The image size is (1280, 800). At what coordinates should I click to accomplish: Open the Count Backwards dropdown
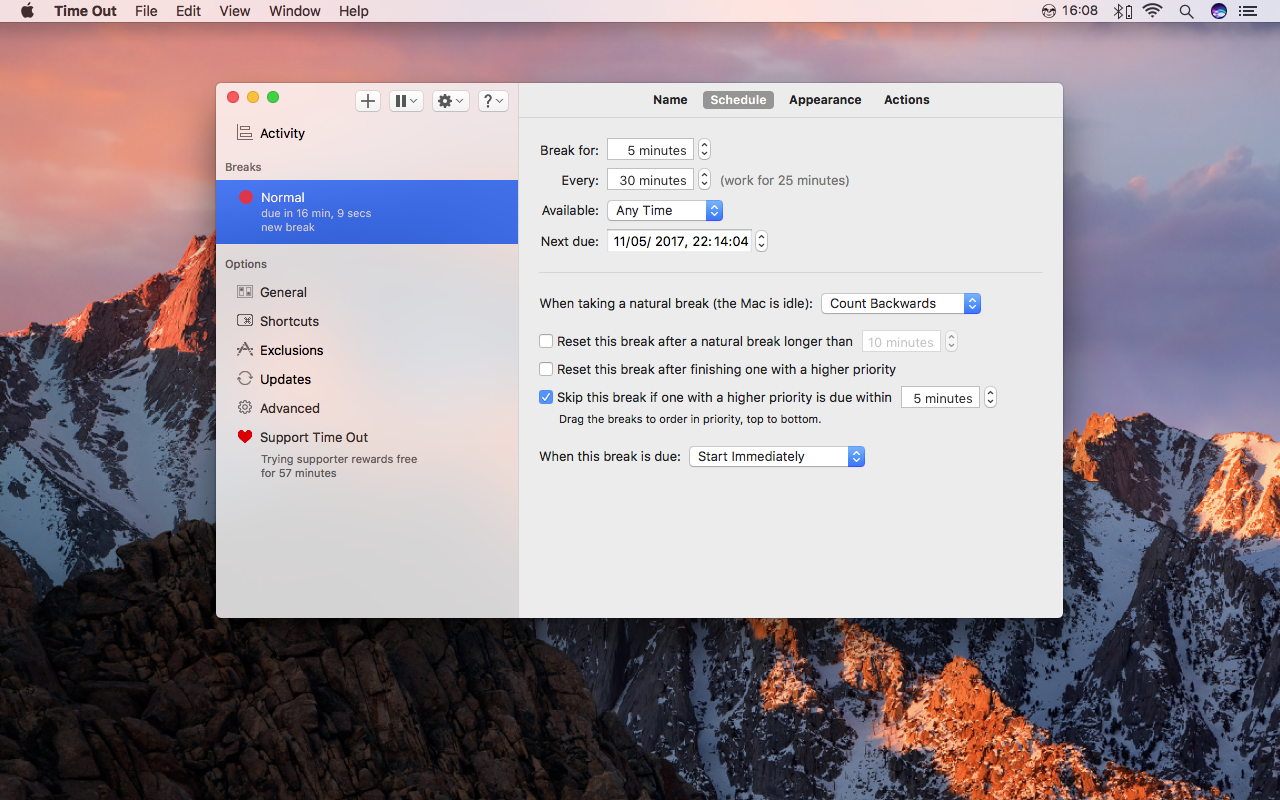click(901, 303)
